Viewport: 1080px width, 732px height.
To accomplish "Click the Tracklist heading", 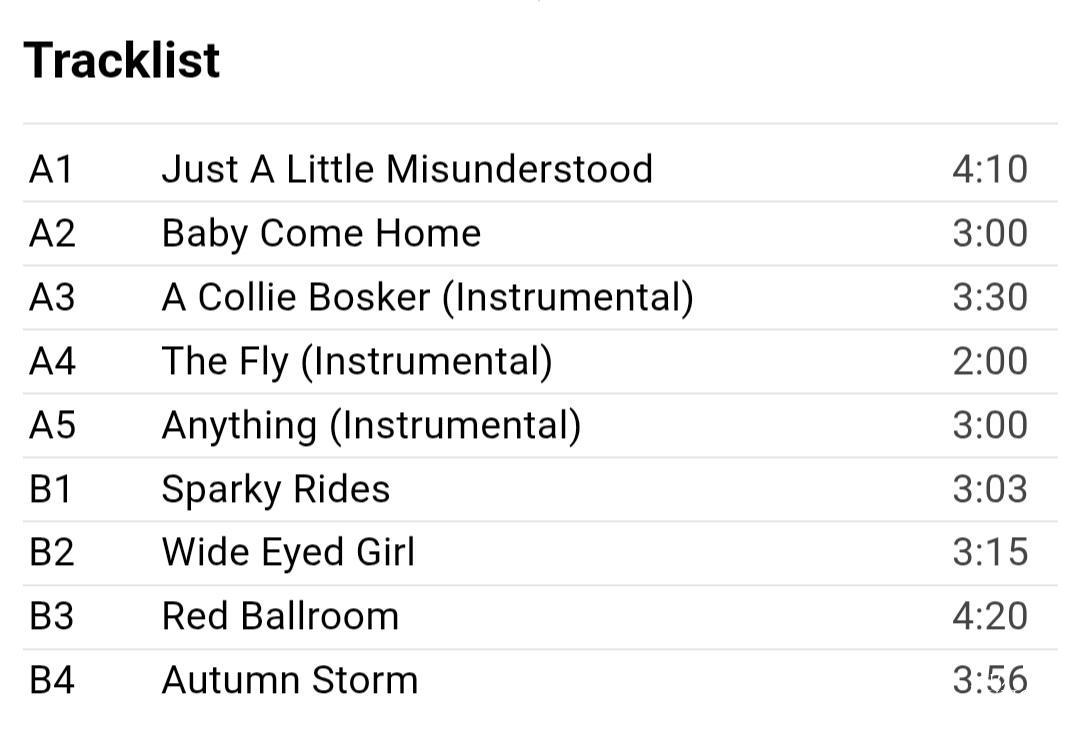I will tap(121, 60).
